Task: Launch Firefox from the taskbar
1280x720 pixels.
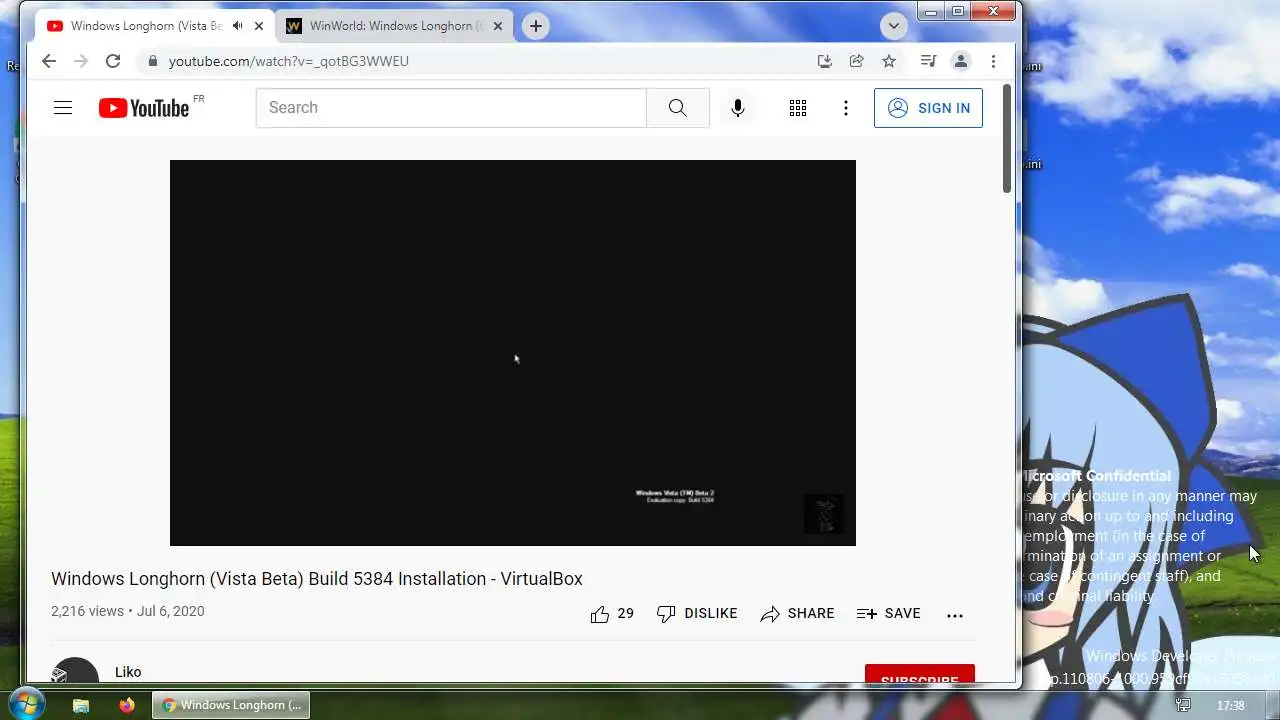Action: click(126, 705)
